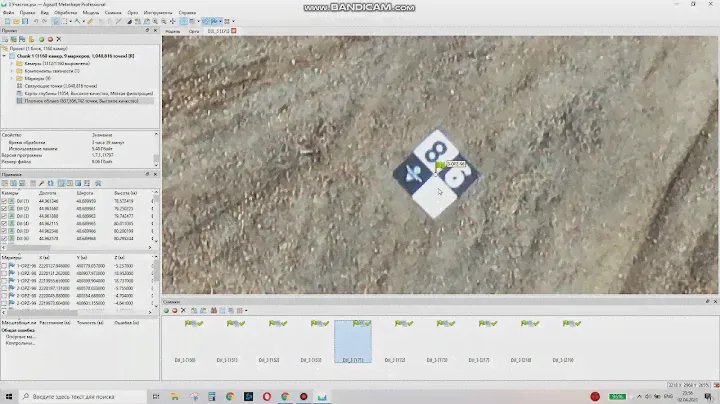Viewport: 720px width, 404px height.
Task: Open the Файл menu
Action: pos(9,12)
